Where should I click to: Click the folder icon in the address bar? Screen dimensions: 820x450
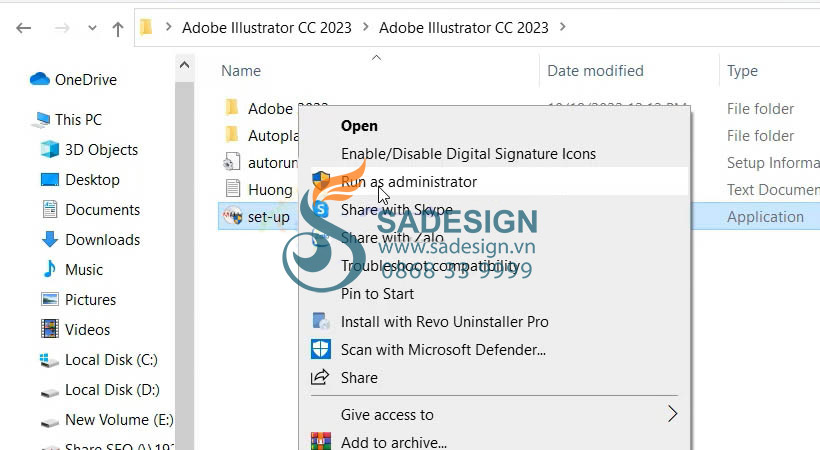click(x=146, y=27)
